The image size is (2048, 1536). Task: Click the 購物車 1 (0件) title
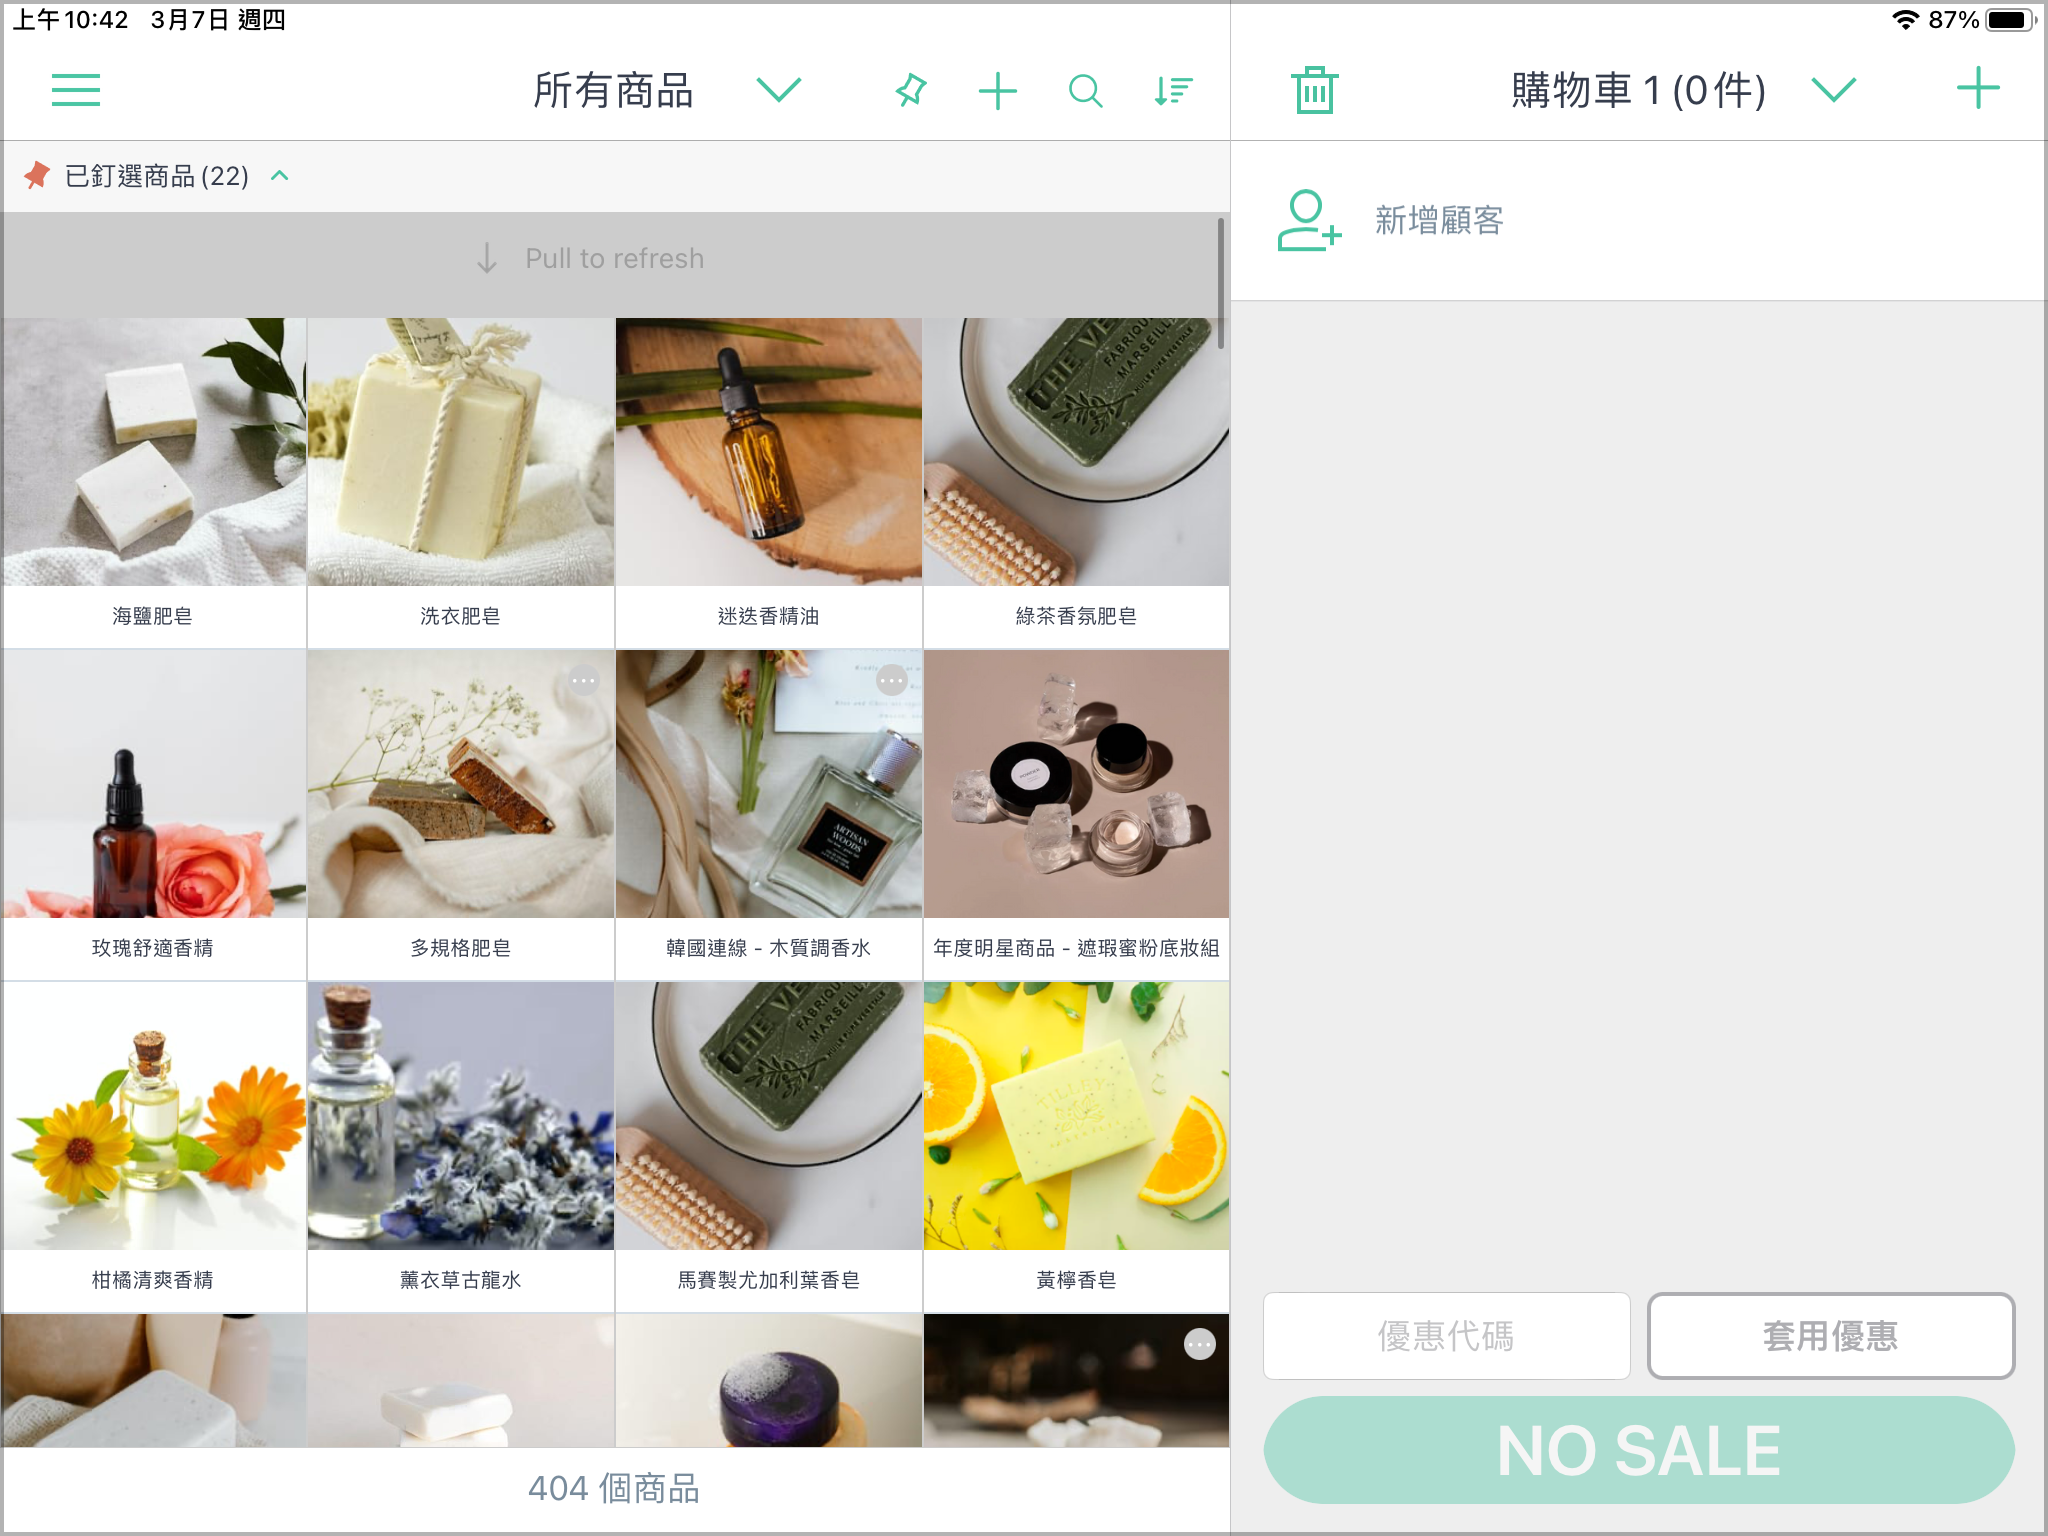1638,90
